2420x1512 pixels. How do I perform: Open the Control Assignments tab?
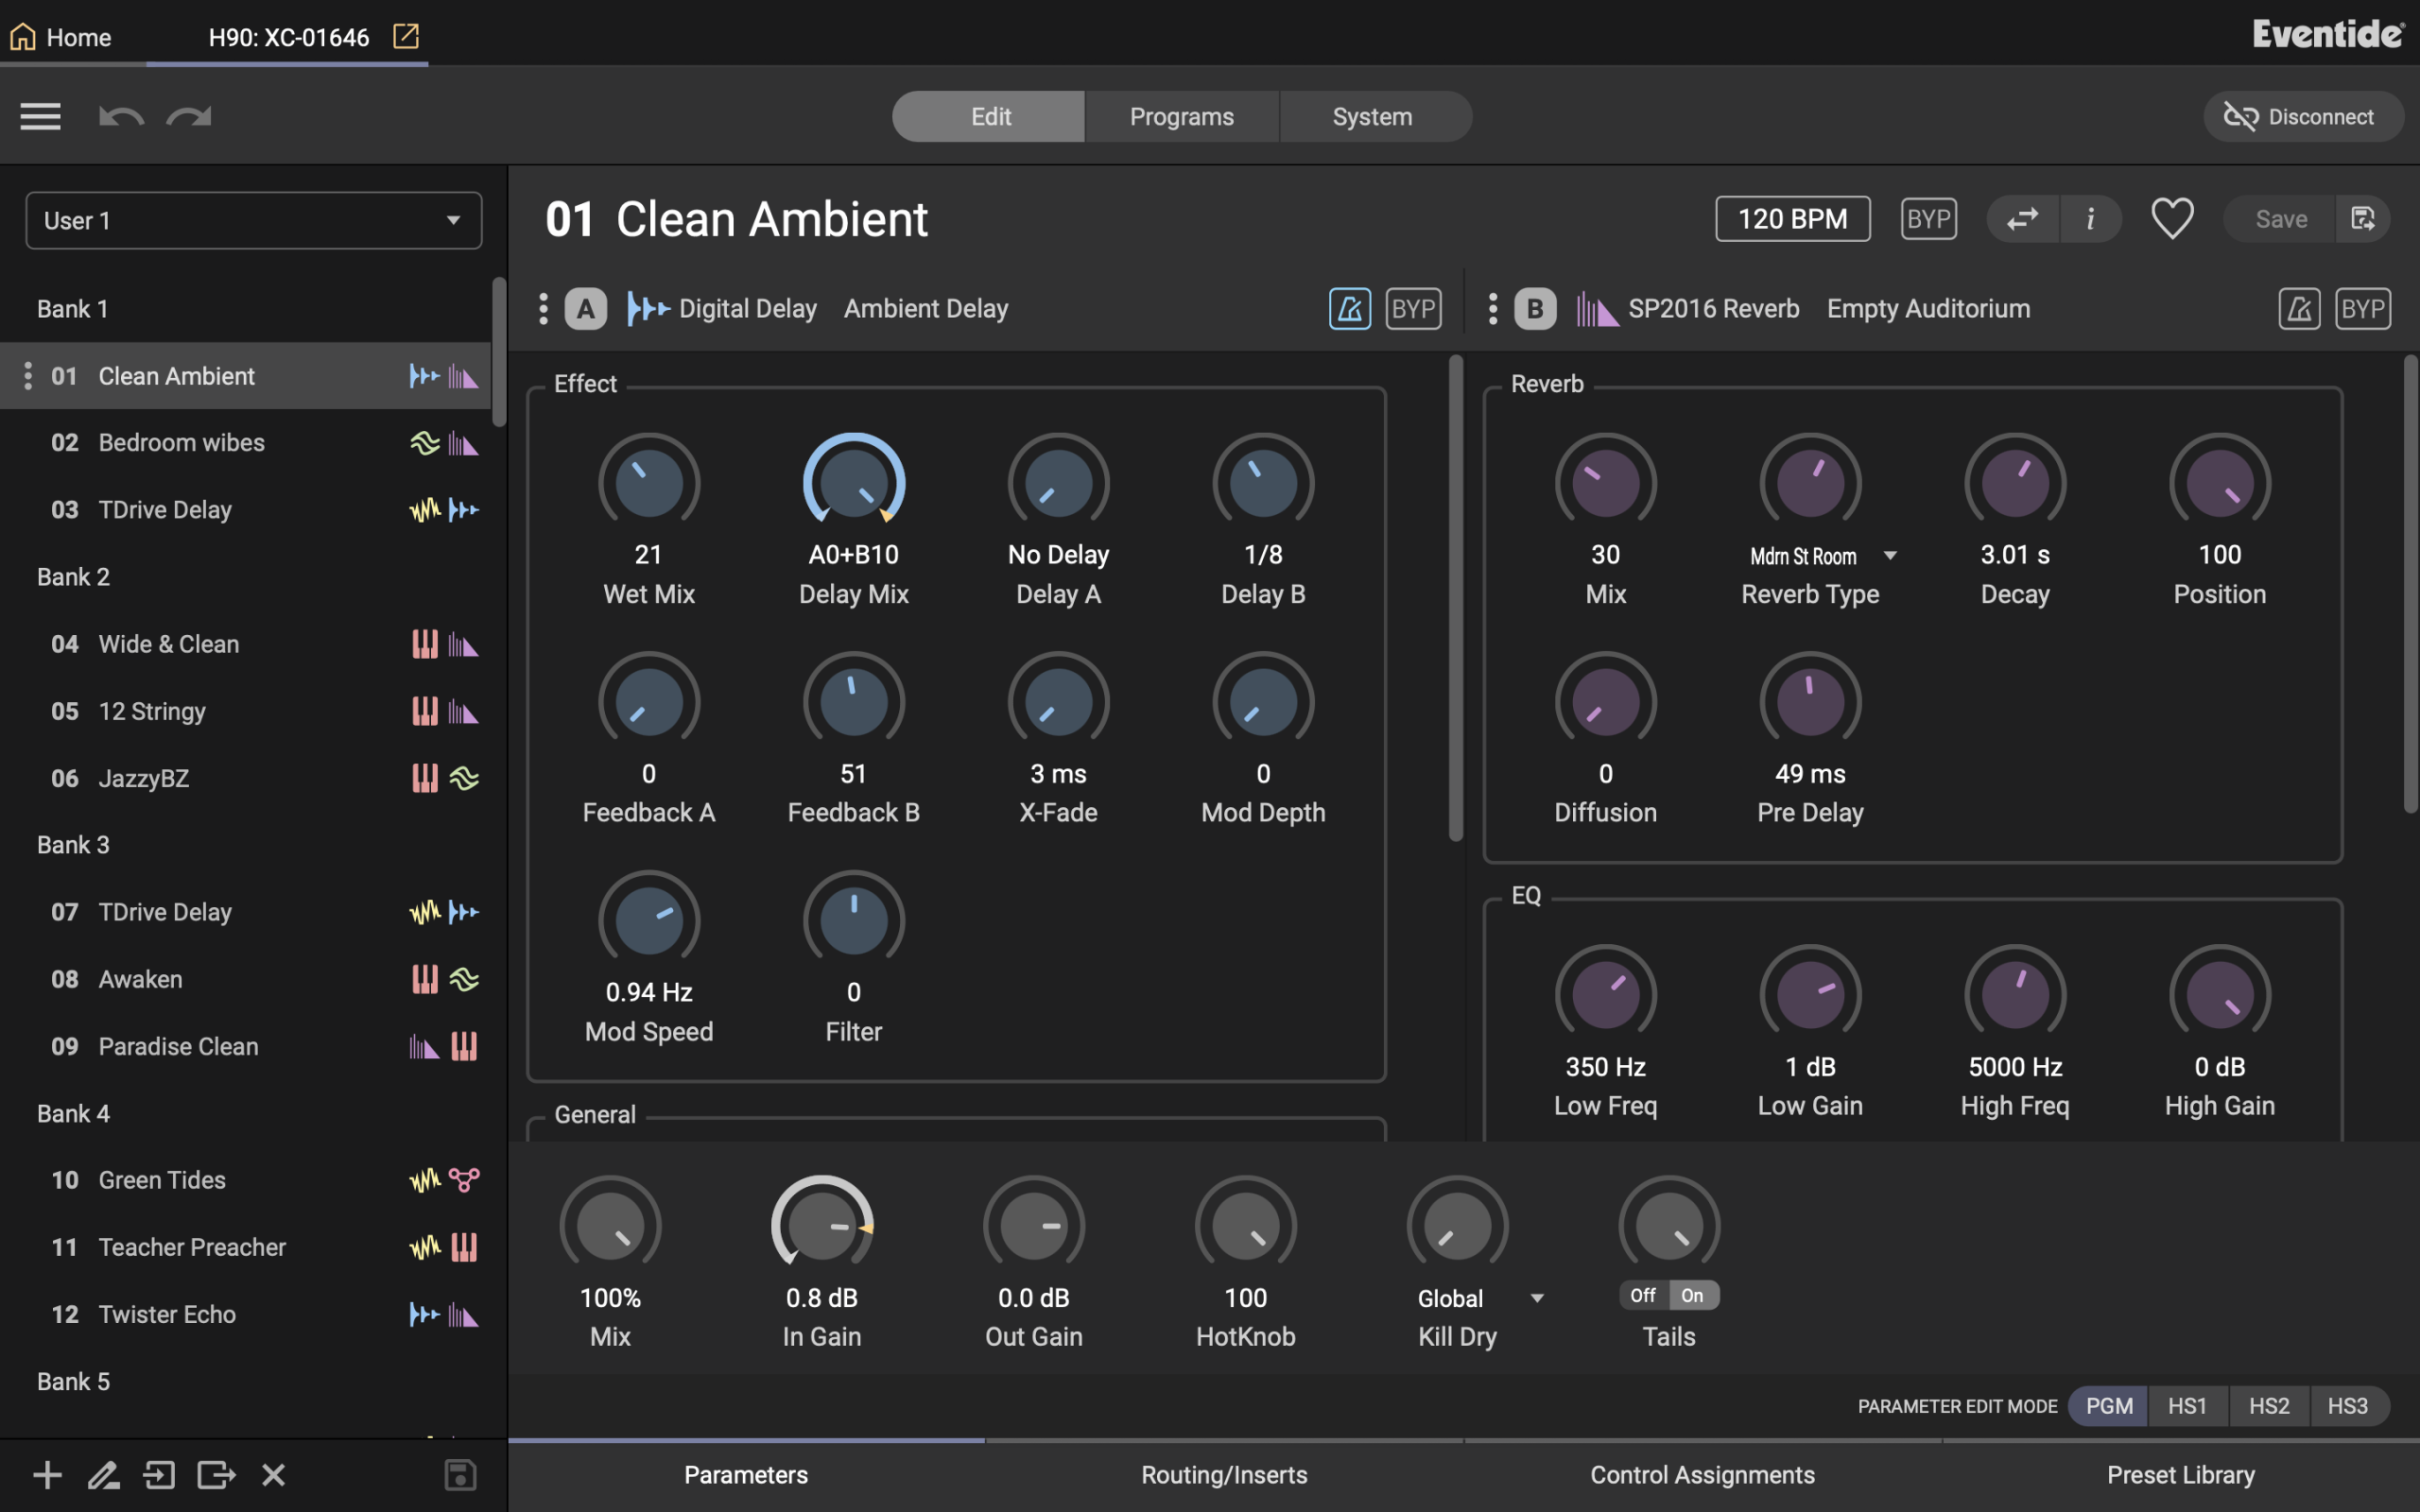point(1702,1475)
